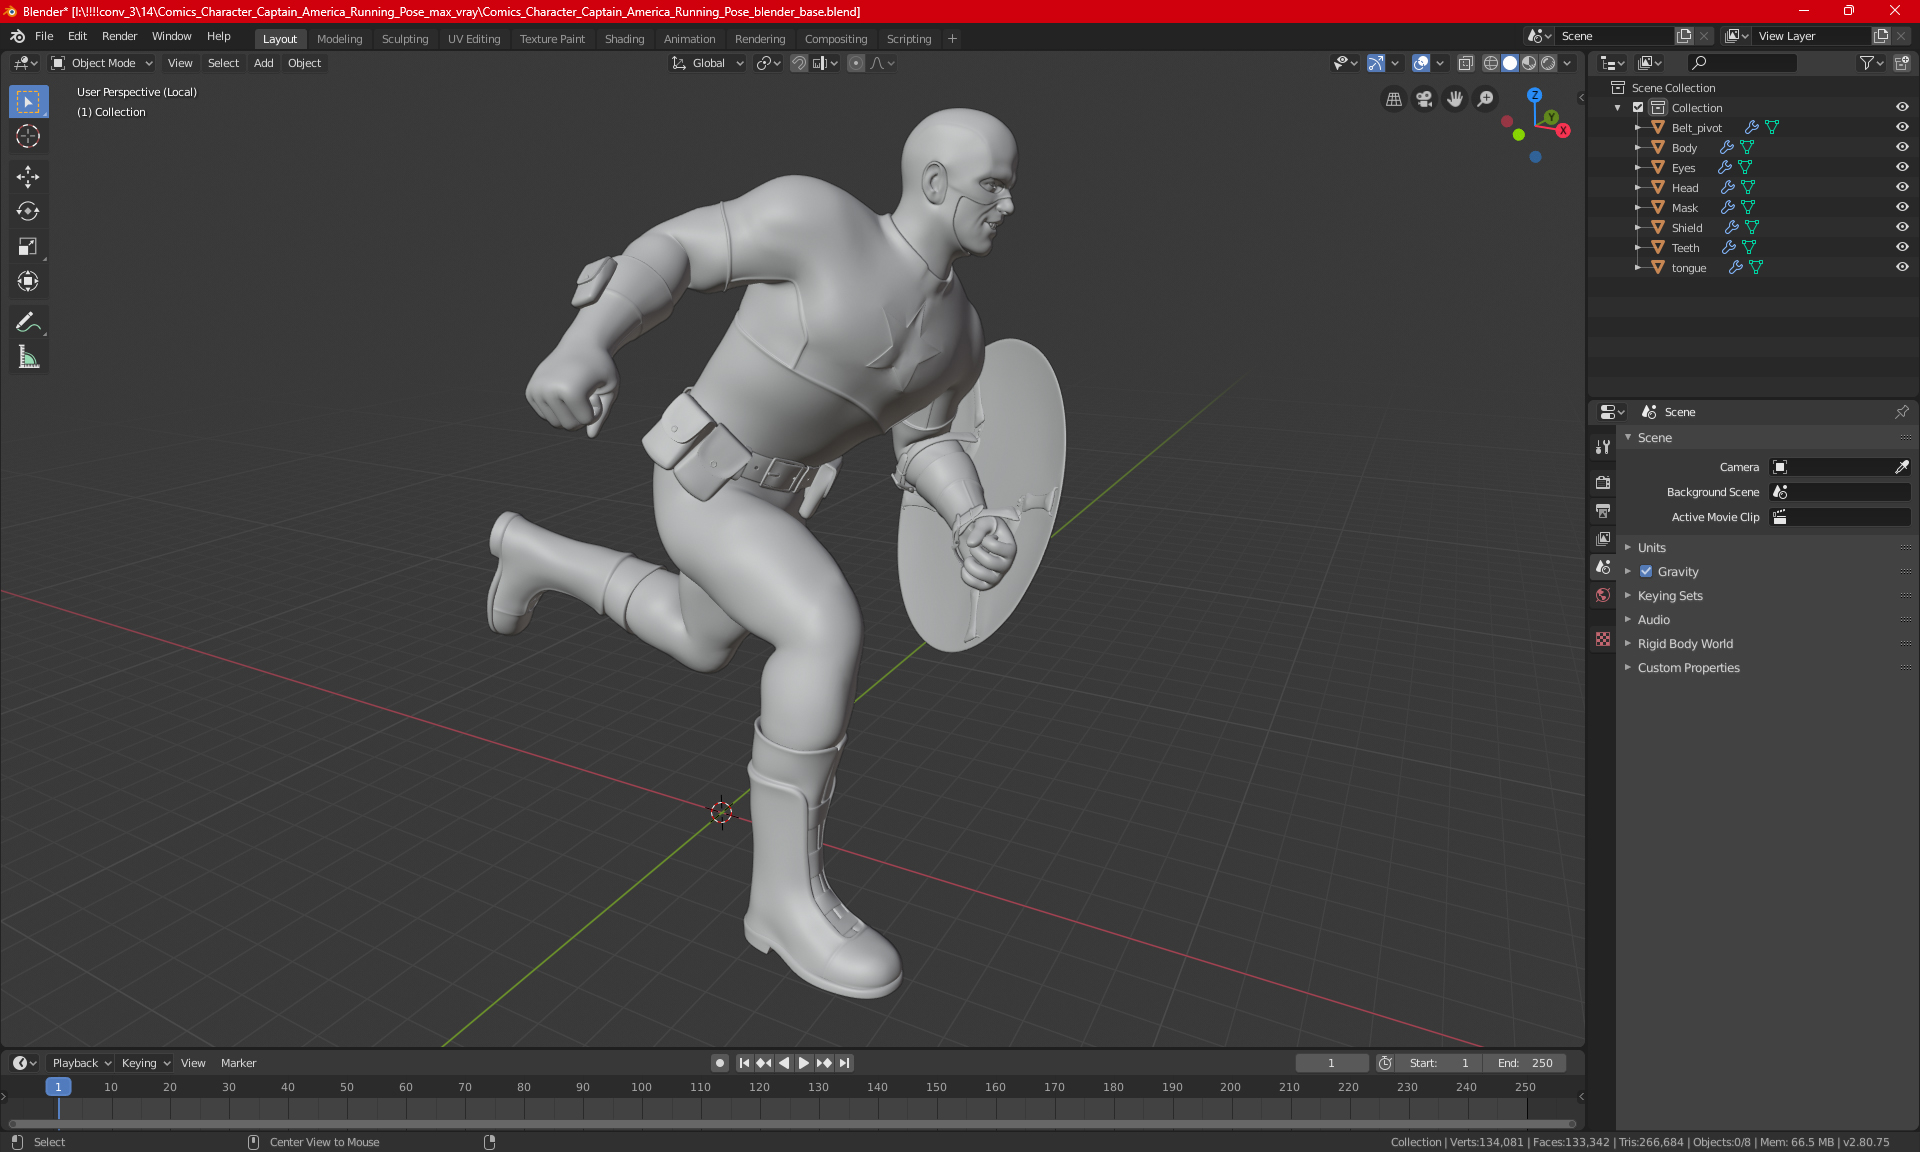Switch to the UV Editing workspace tab
Screen dimensions: 1920x1152
pos(474,39)
